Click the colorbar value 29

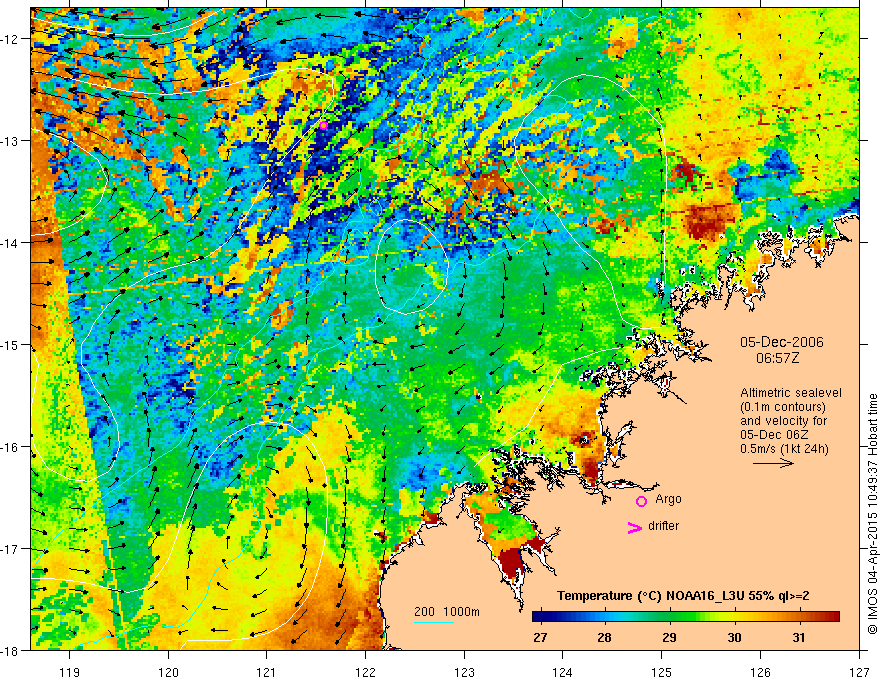click(669, 637)
